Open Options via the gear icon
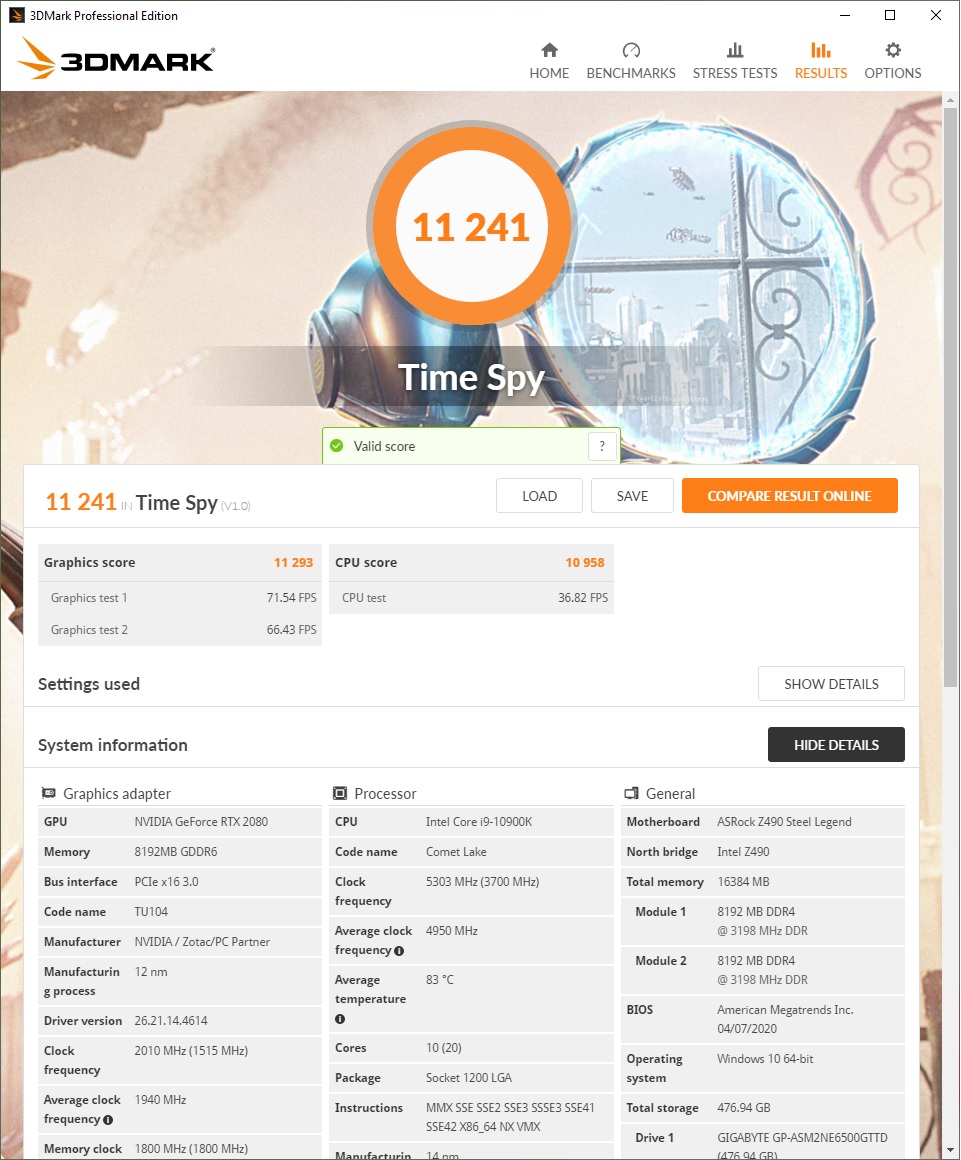 click(893, 50)
